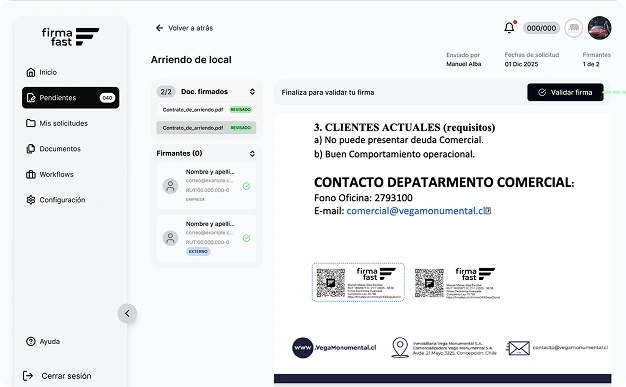
Task: Go back with the Volver a atrás arrow
Action: [159, 28]
